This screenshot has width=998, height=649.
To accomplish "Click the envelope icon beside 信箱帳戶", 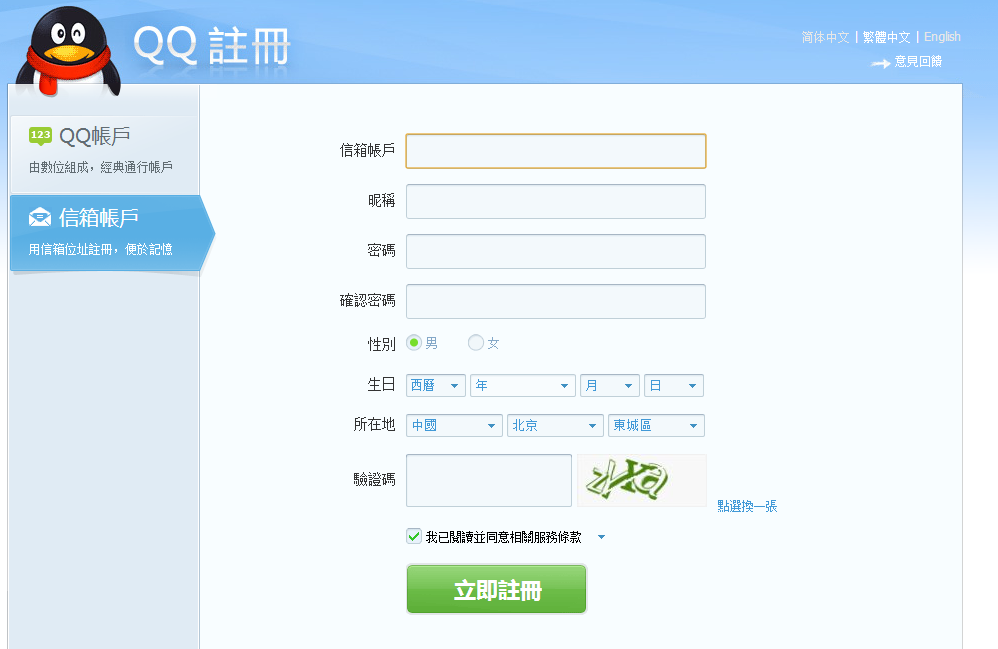I will (40, 218).
